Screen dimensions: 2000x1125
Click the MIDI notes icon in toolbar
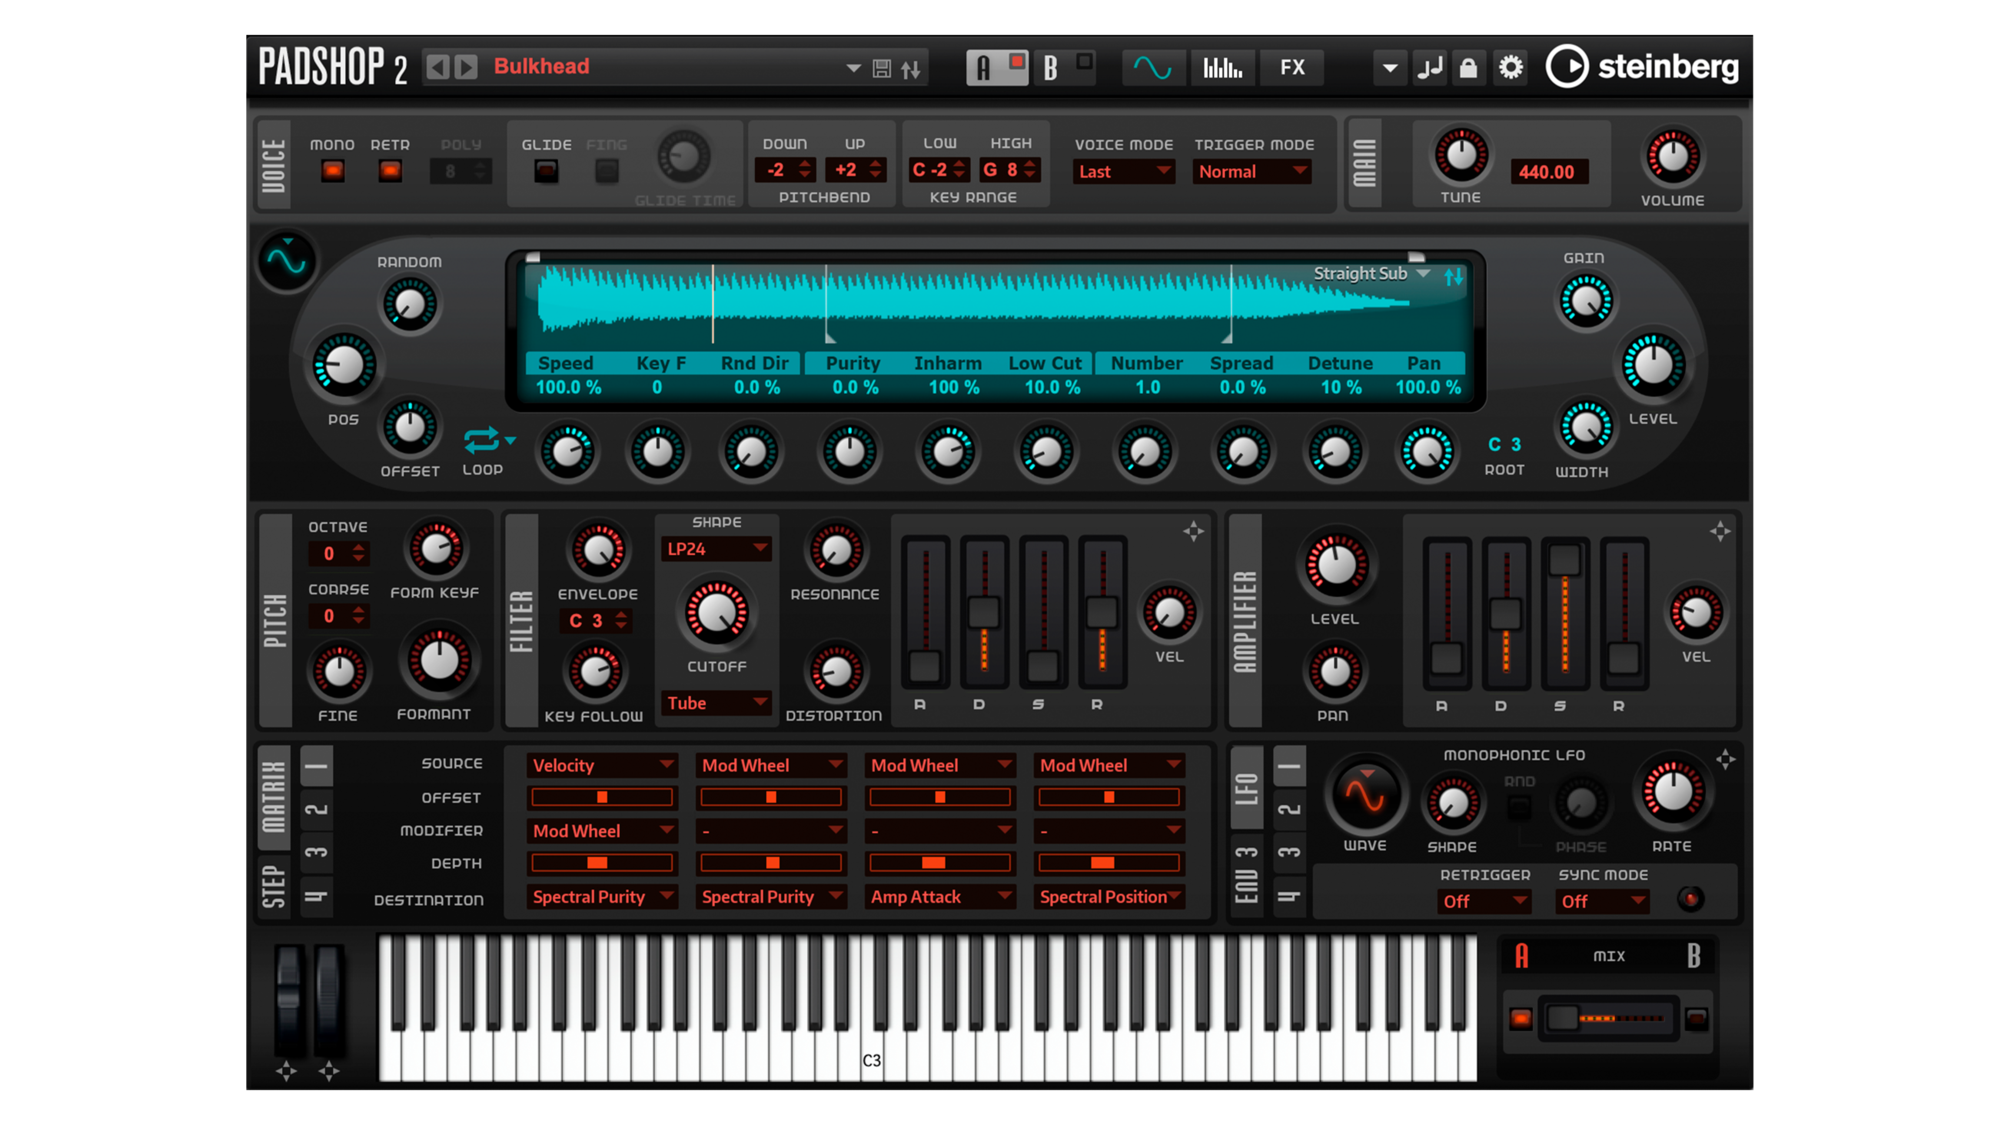1430,67
